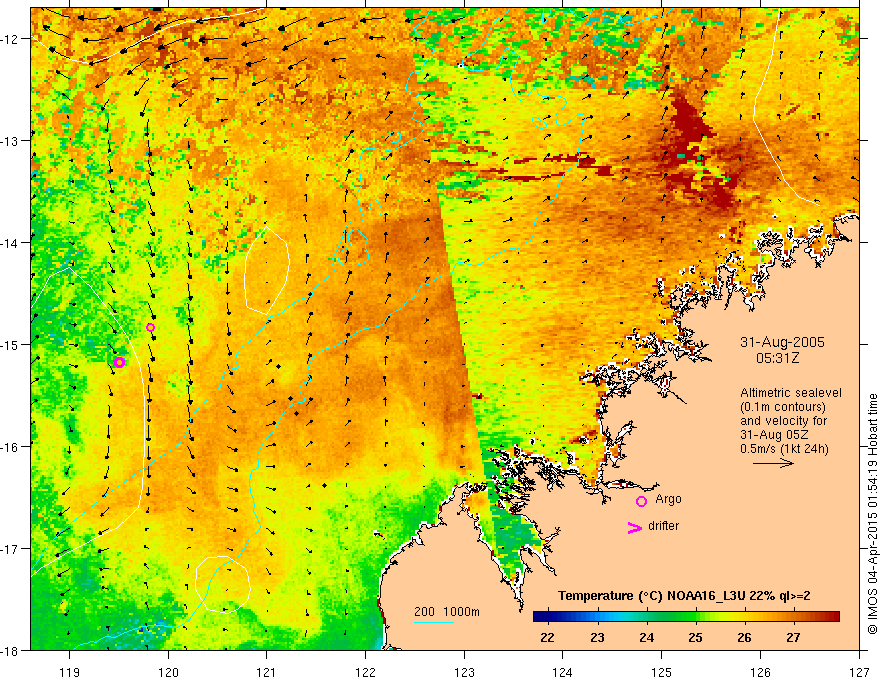This screenshot has height=680, width=880.
Task: Click the '0.5m/s (1kt 24h)' label
Action: 784,449
